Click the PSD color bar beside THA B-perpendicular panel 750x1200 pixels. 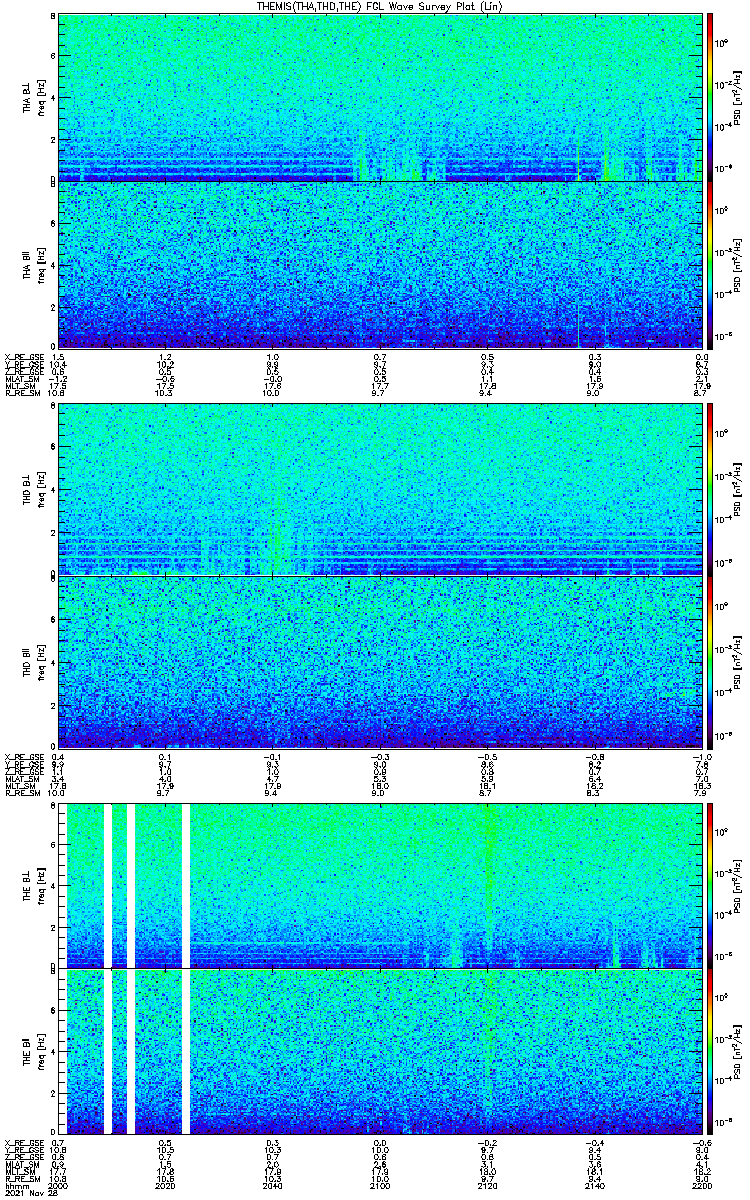[x=709, y=97]
